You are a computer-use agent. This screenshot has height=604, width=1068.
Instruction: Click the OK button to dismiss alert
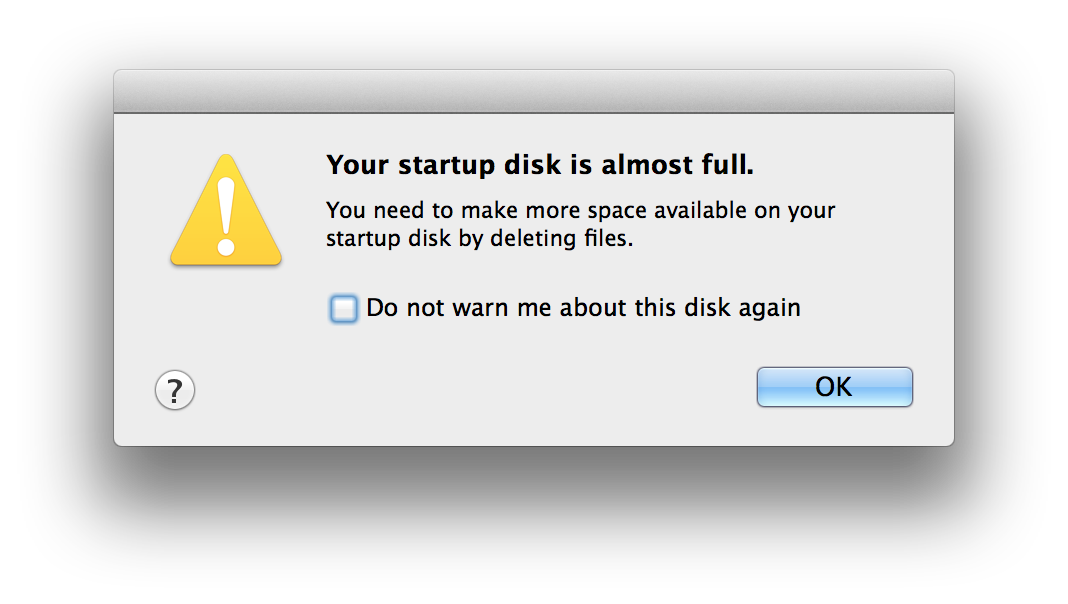[834, 387]
